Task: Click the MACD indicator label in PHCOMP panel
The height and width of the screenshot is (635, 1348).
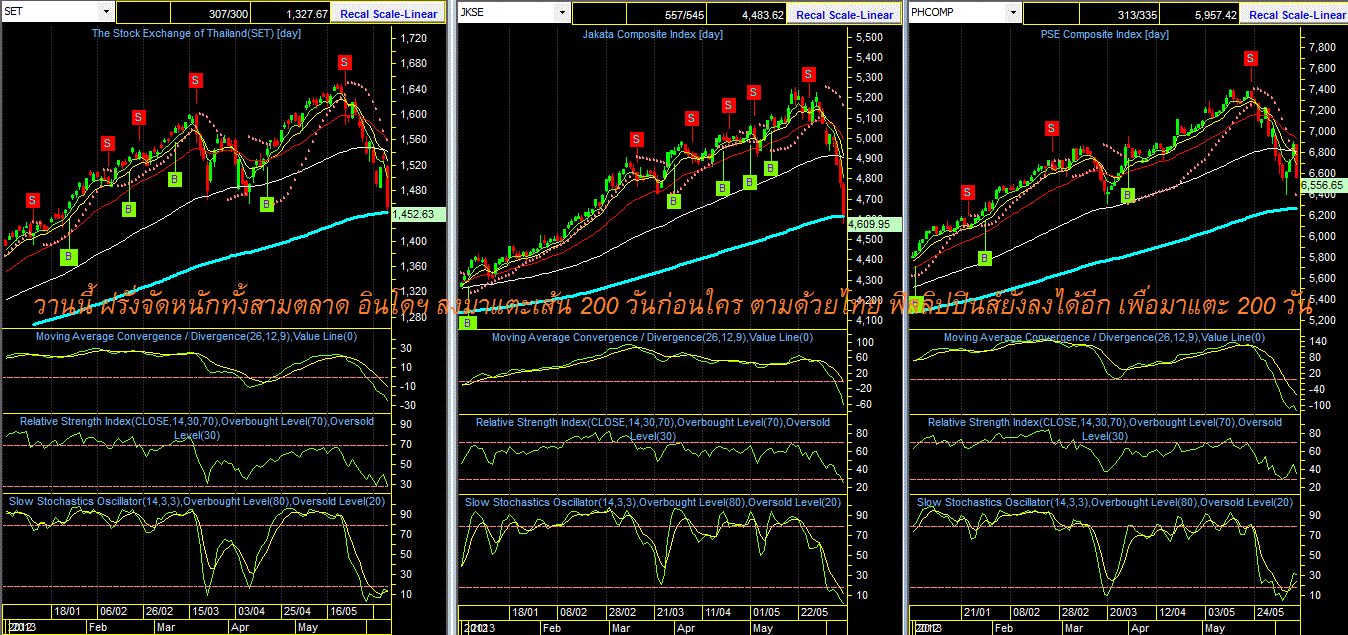Action: tap(1105, 337)
